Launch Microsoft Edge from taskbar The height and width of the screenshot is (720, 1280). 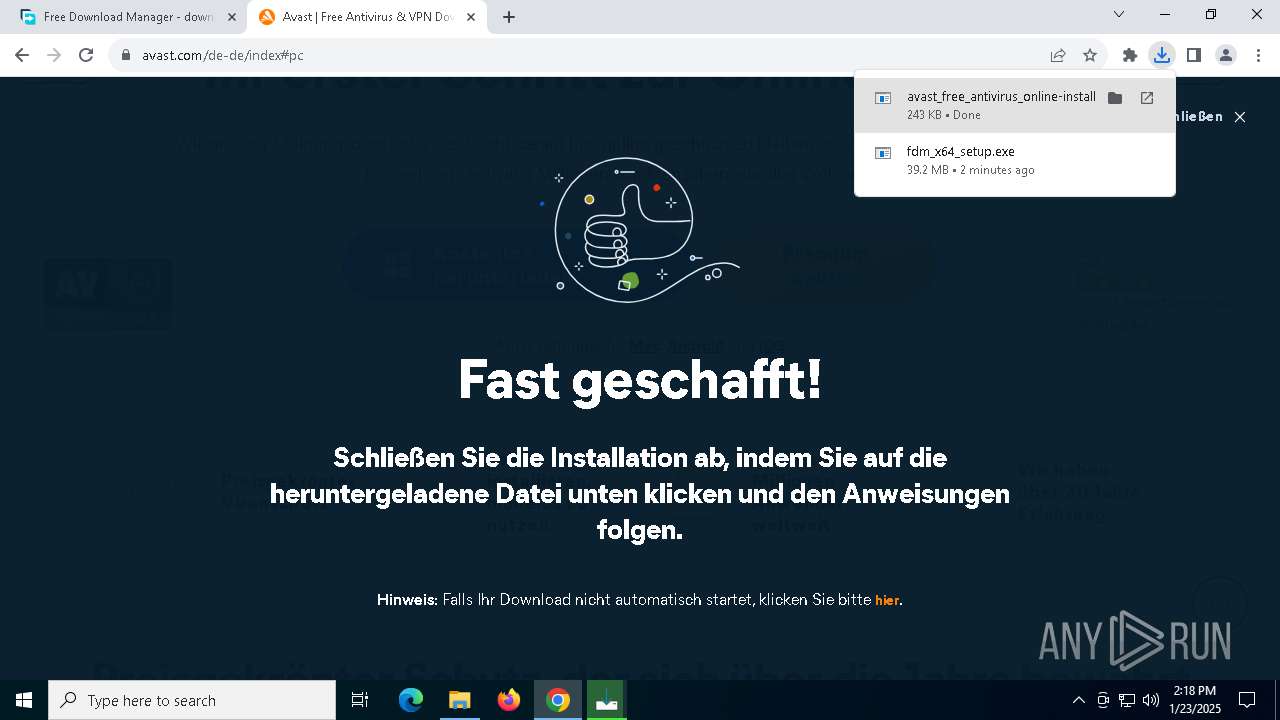411,700
